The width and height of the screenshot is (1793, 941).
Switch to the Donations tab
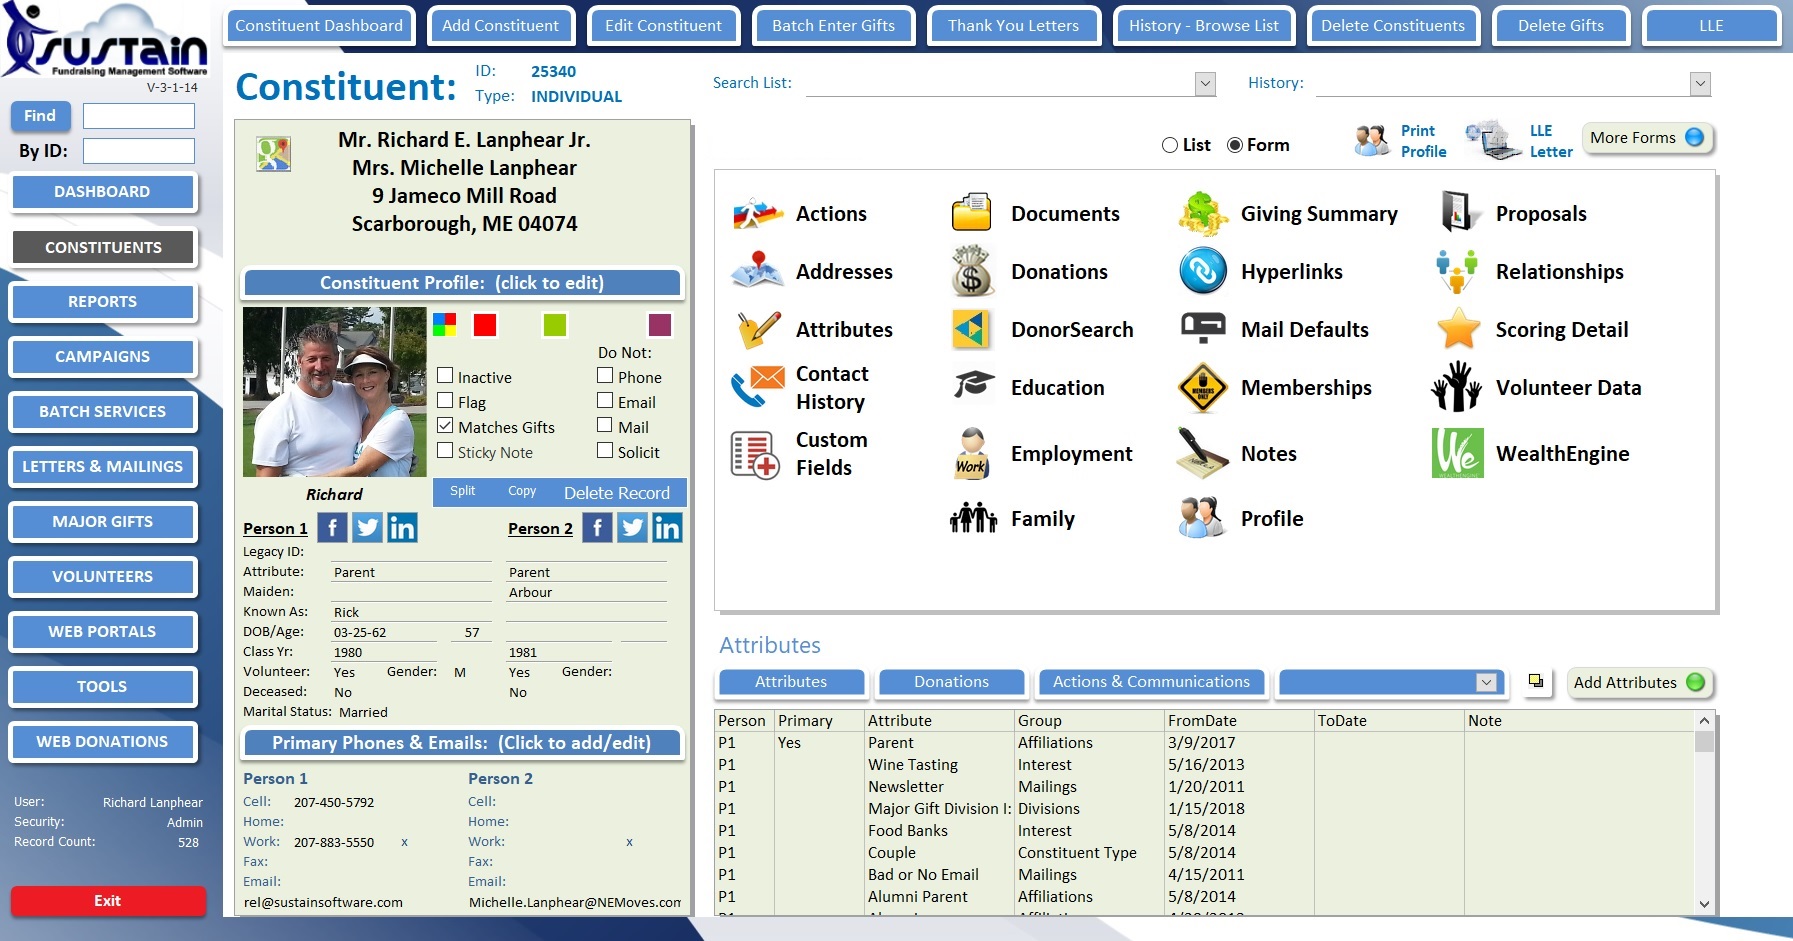tap(951, 682)
